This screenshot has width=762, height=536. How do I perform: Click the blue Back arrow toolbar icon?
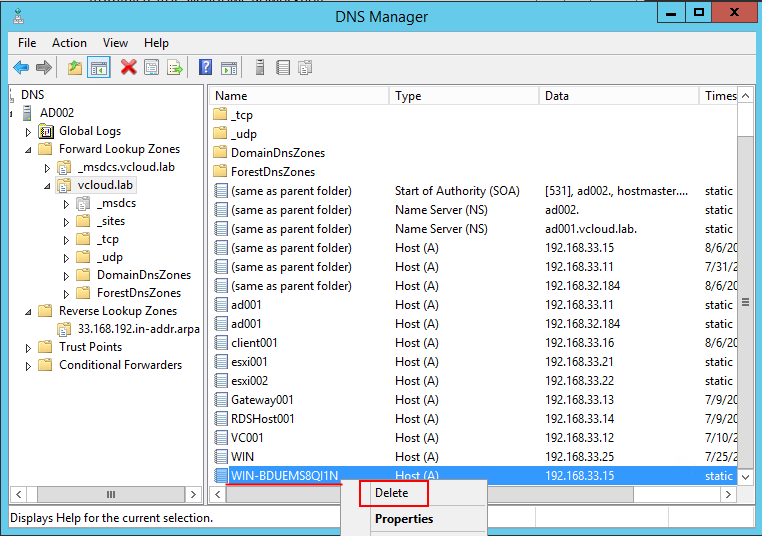pyautogui.click(x=21, y=68)
